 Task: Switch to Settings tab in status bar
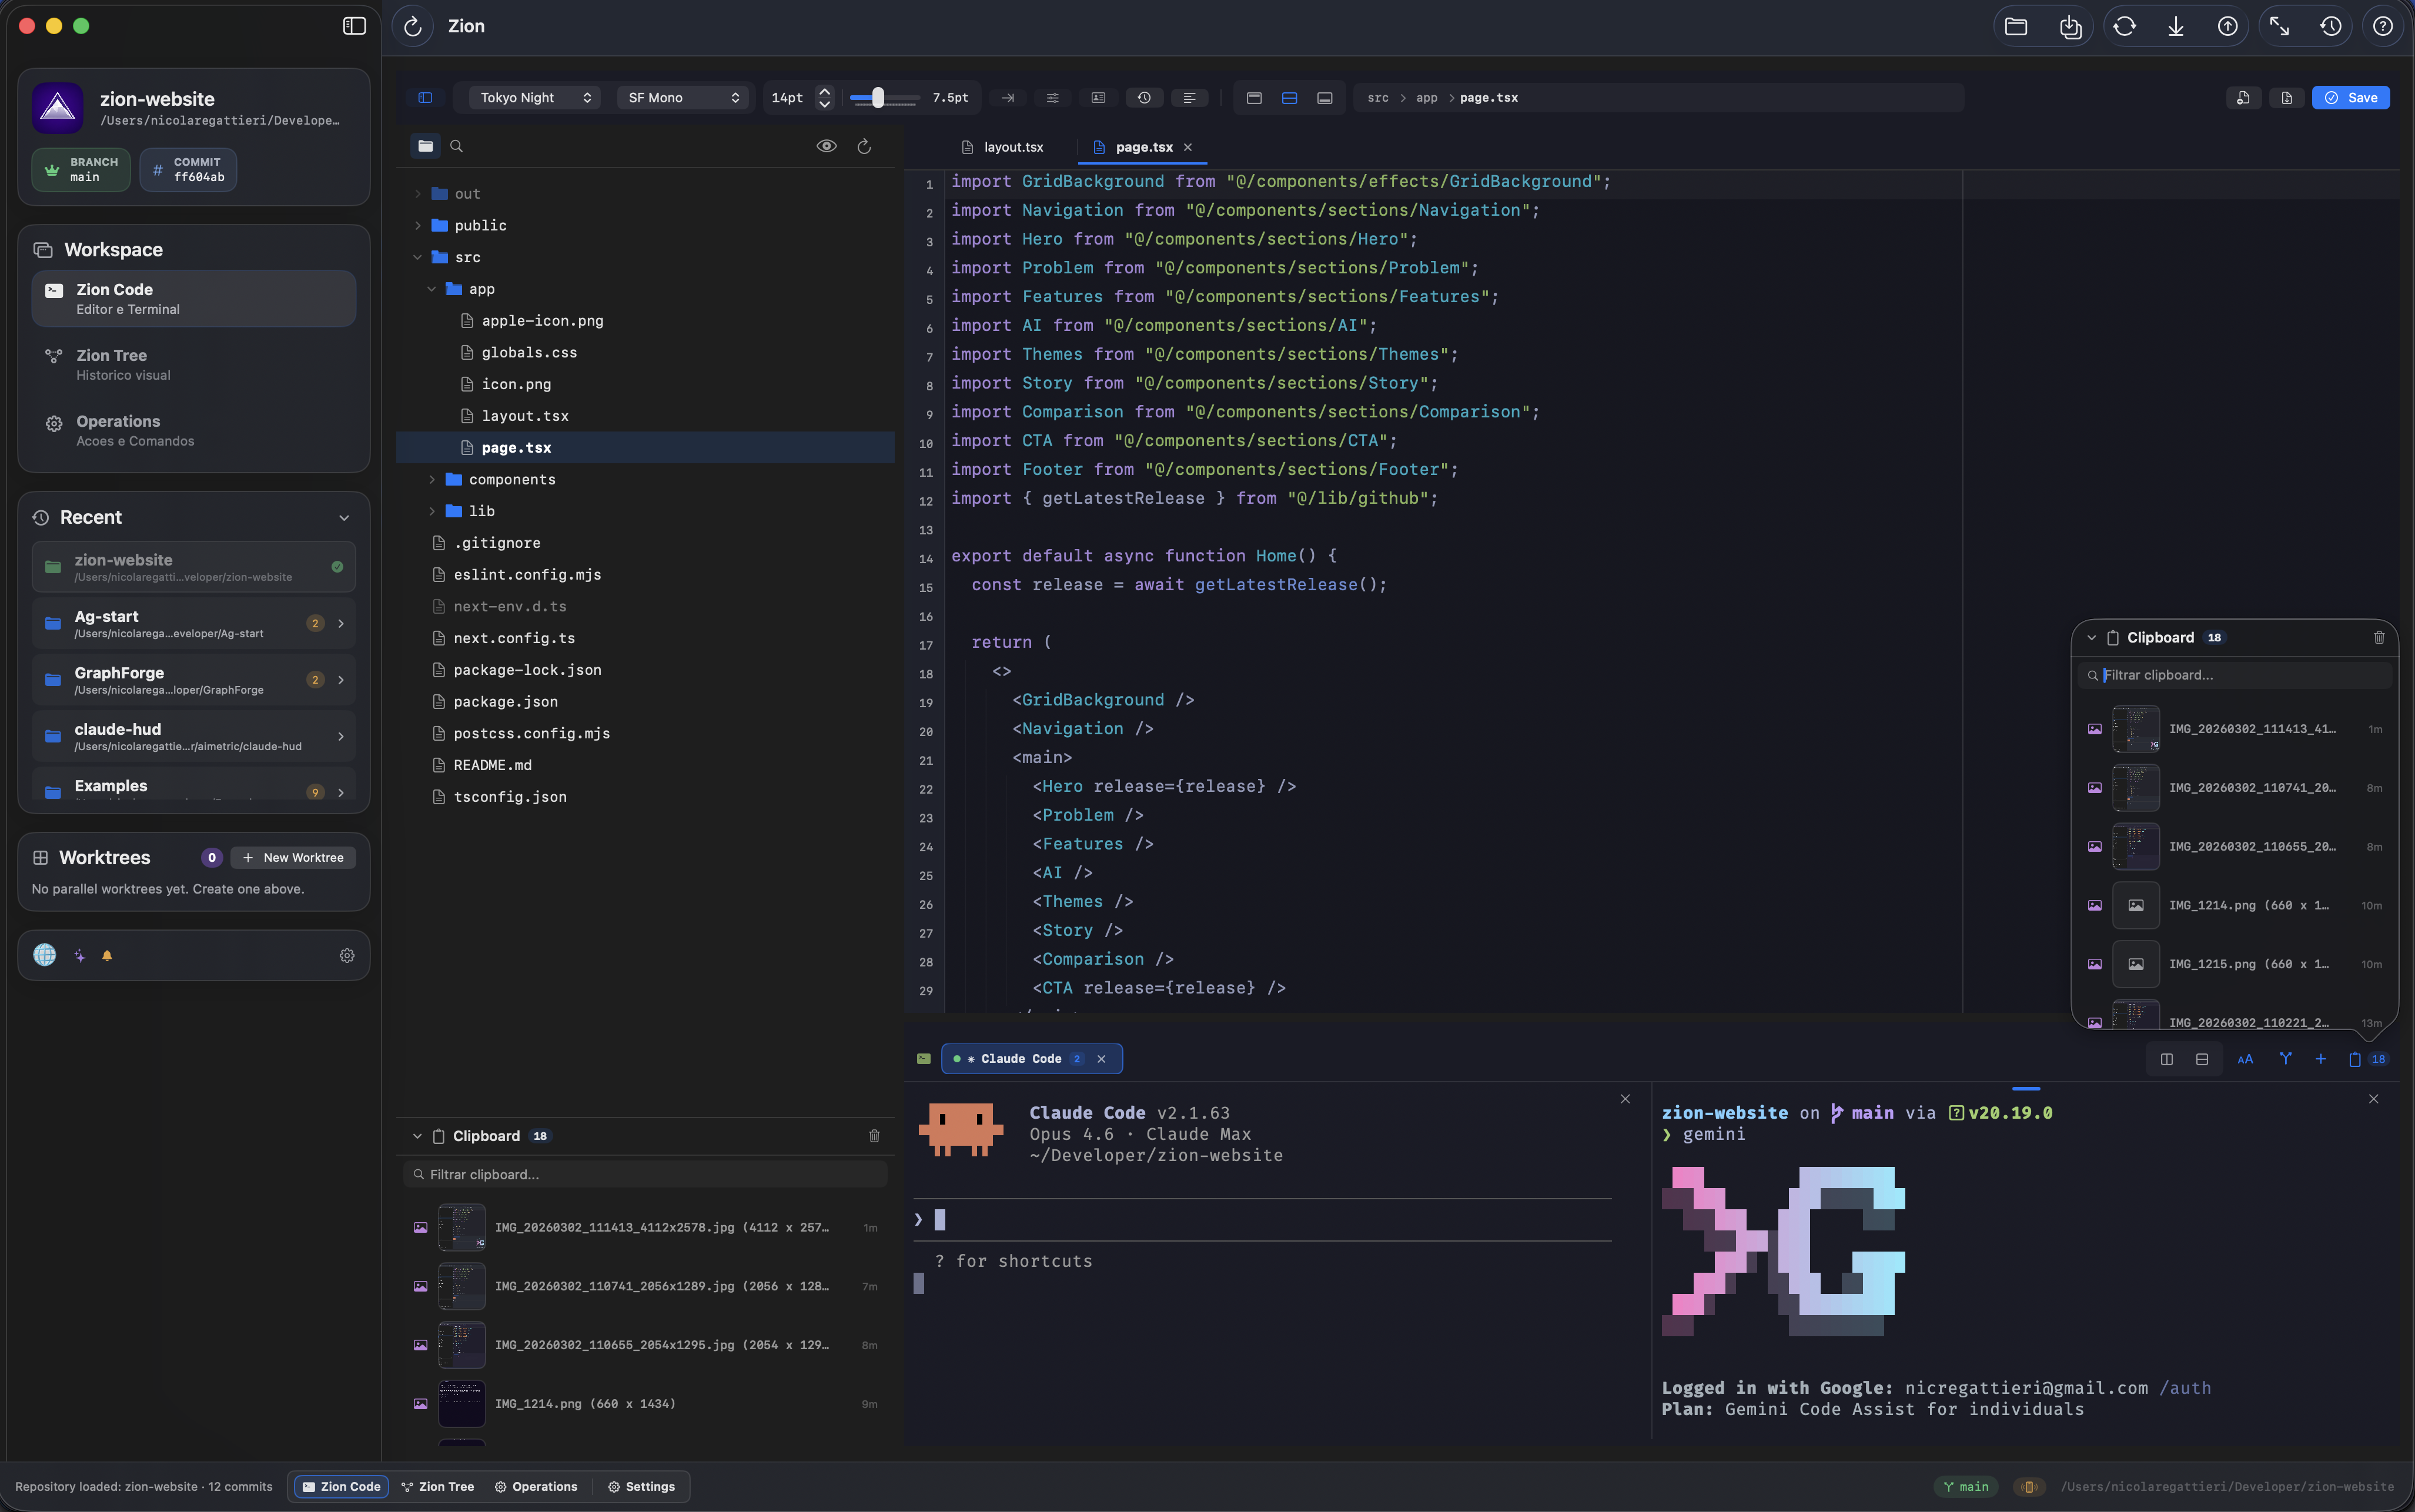(641, 1487)
